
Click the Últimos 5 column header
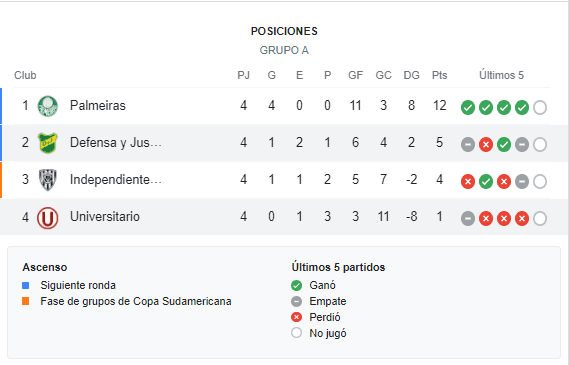[501, 75]
